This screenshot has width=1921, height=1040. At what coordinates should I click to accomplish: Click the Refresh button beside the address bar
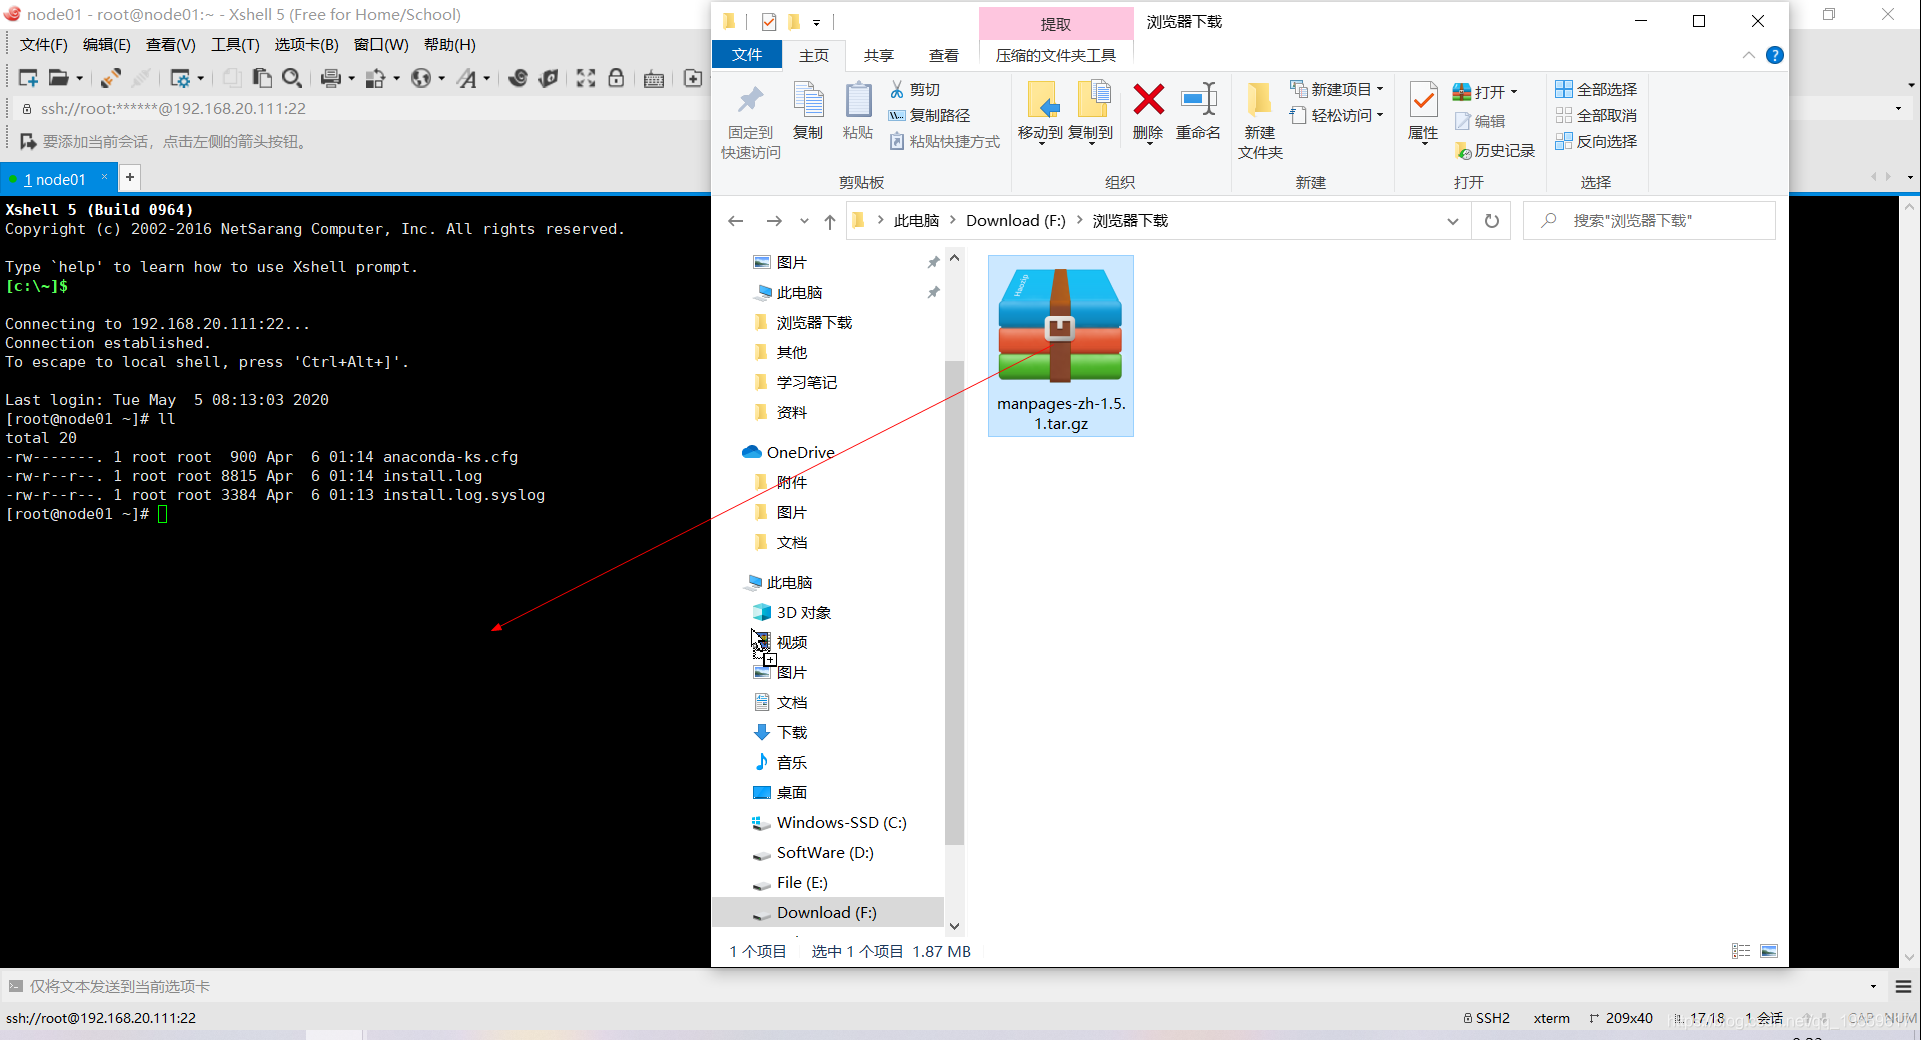1492,221
